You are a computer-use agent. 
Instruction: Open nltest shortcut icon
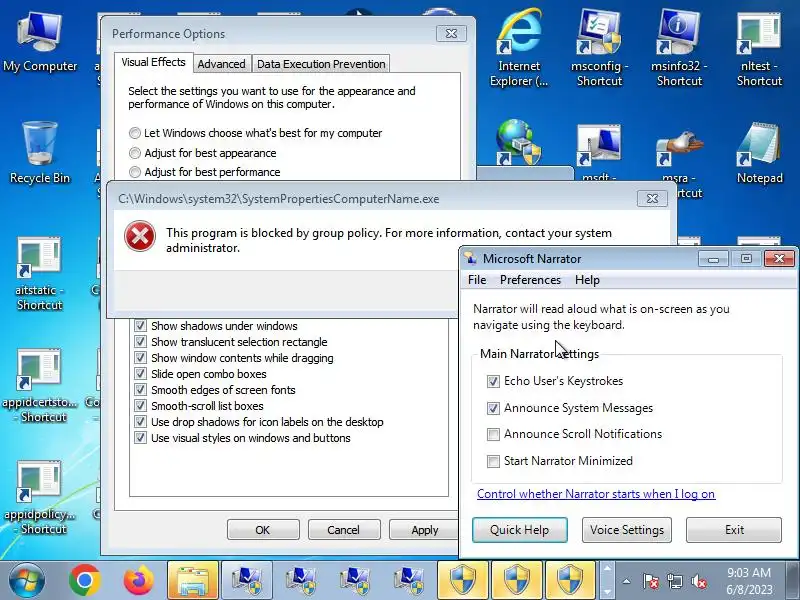coord(759,47)
